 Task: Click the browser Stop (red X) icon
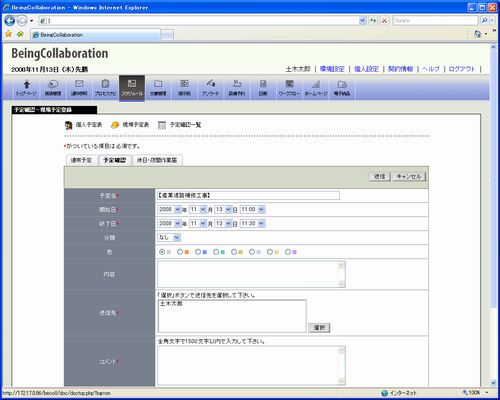click(384, 21)
